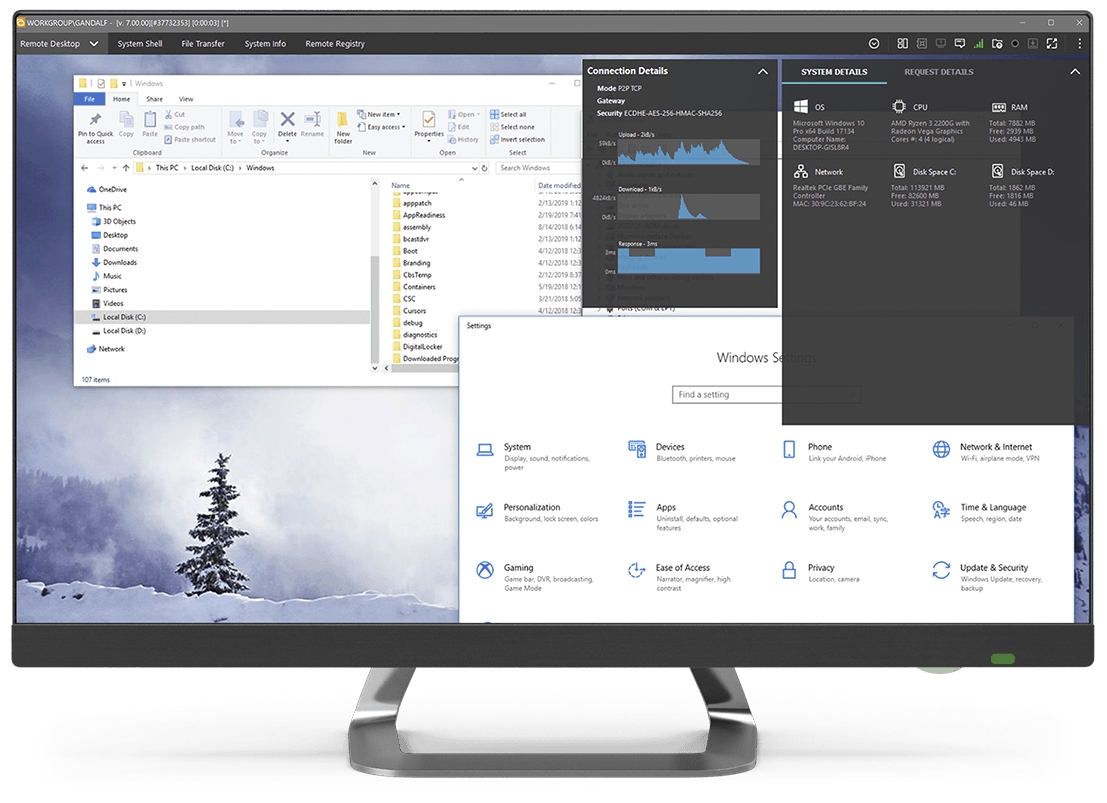
Task: Select the Branding folder in file list
Action: tap(412, 263)
